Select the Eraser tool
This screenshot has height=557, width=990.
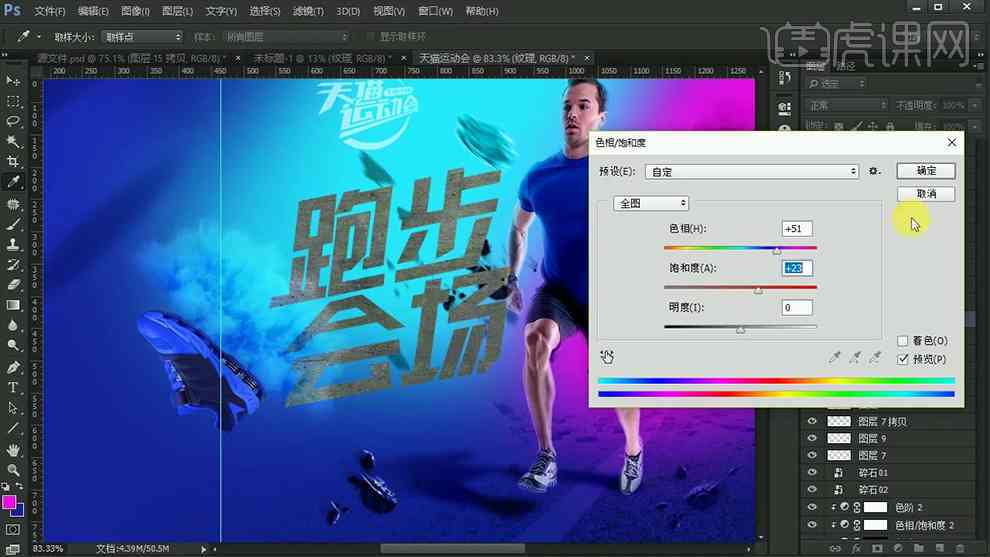coord(13,285)
